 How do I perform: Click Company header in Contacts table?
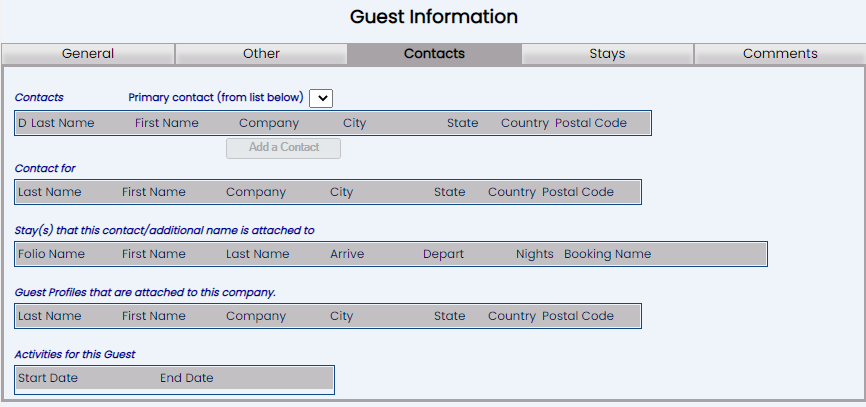269,123
